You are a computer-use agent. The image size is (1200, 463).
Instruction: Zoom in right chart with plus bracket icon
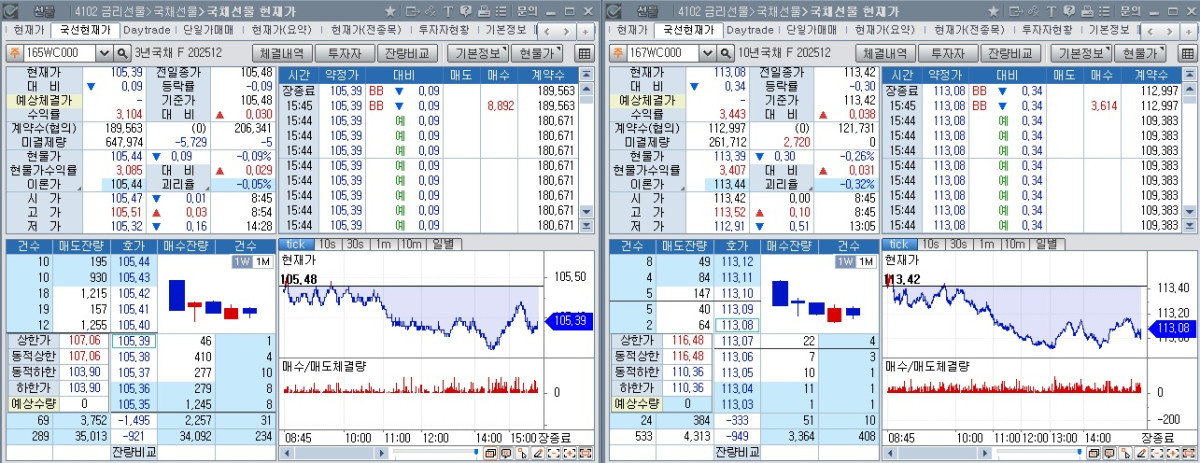coord(1172,453)
